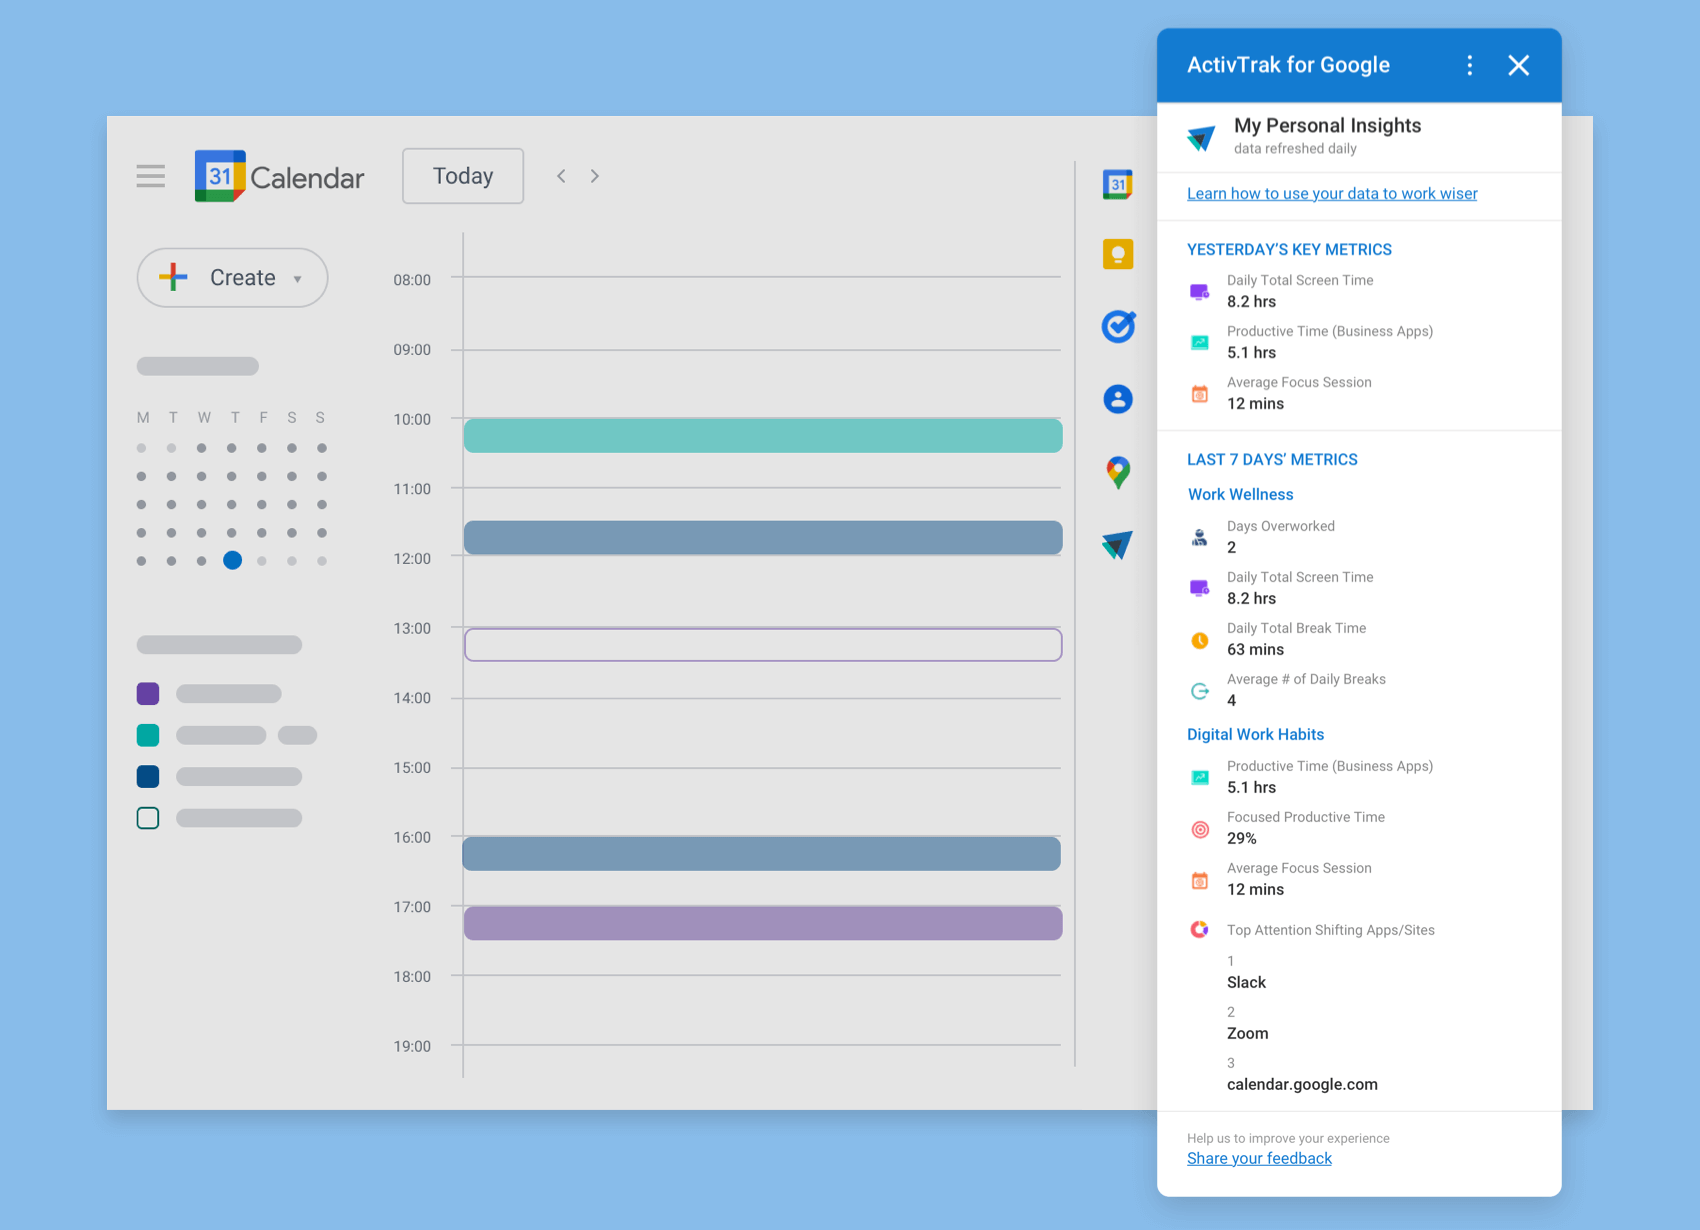Toggle the teal calendar checkbox in the sidebar
Image resolution: width=1700 pixels, height=1230 pixels.
pyautogui.click(x=147, y=734)
